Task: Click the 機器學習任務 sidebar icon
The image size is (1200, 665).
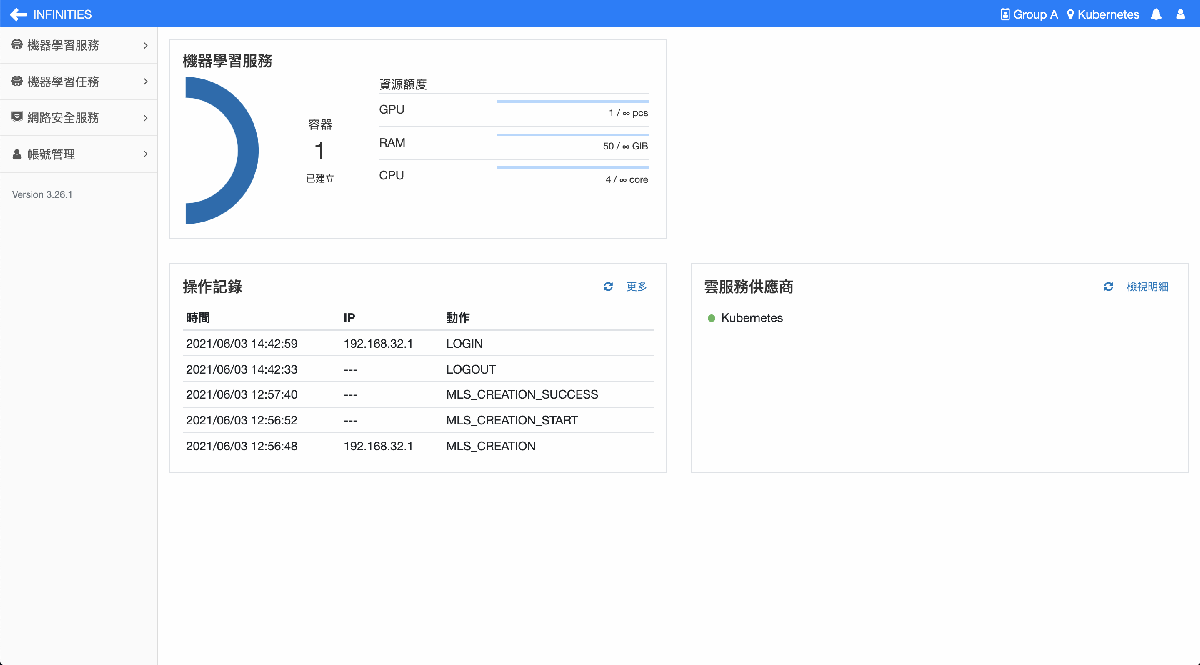Action: tap(17, 82)
